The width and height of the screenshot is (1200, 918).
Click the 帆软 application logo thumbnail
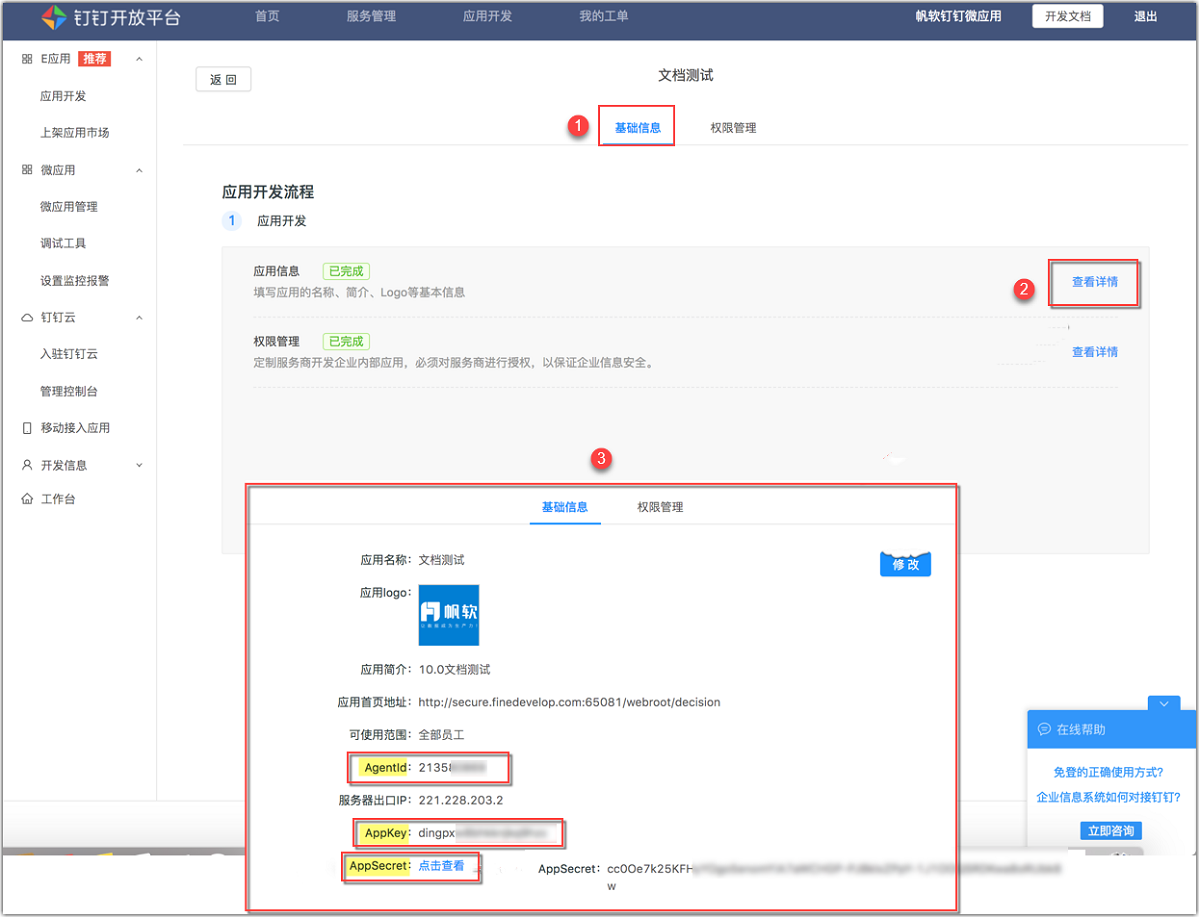[449, 615]
